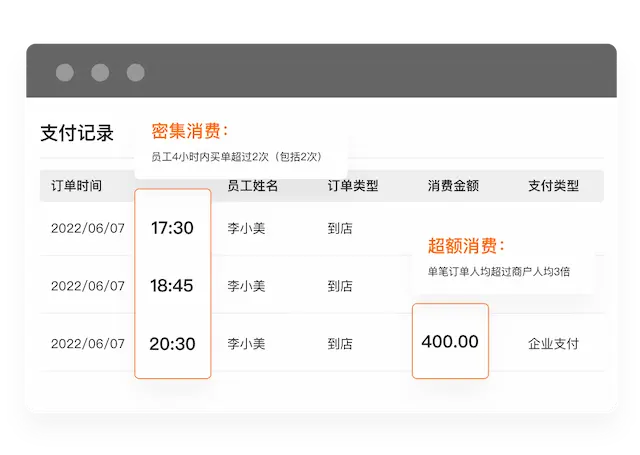The image size is (640, 455).
Task: Click the 企业支付 payment type cell
Action: pos(553,344)
